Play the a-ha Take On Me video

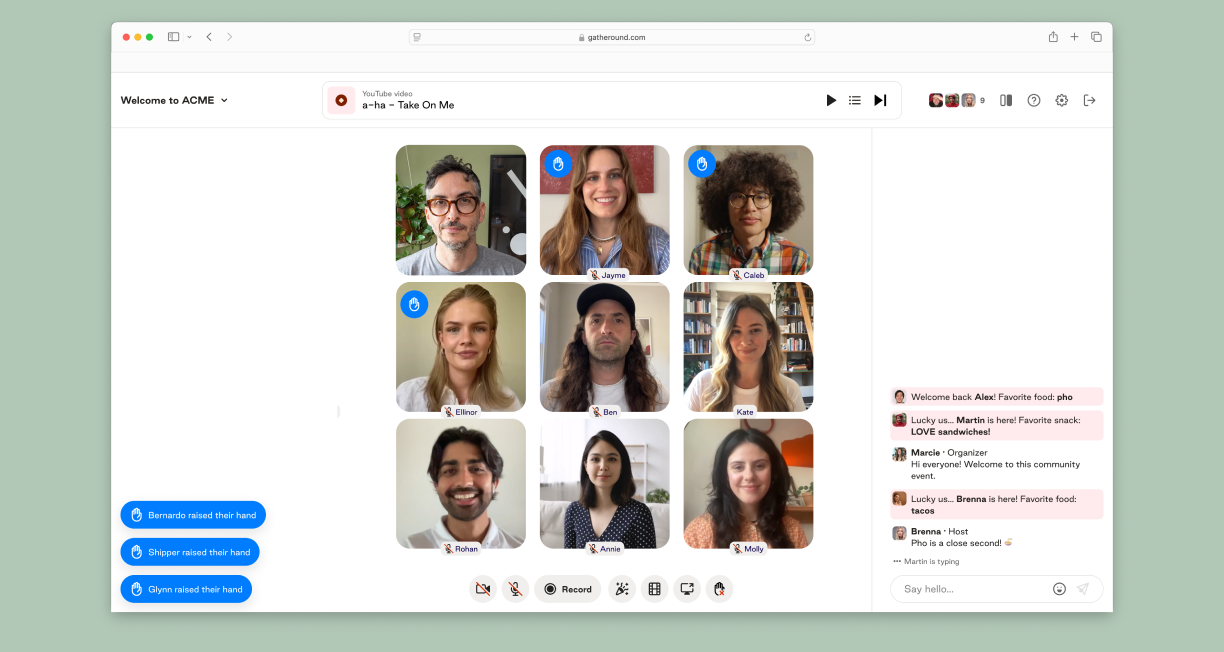tap(831, 100)
